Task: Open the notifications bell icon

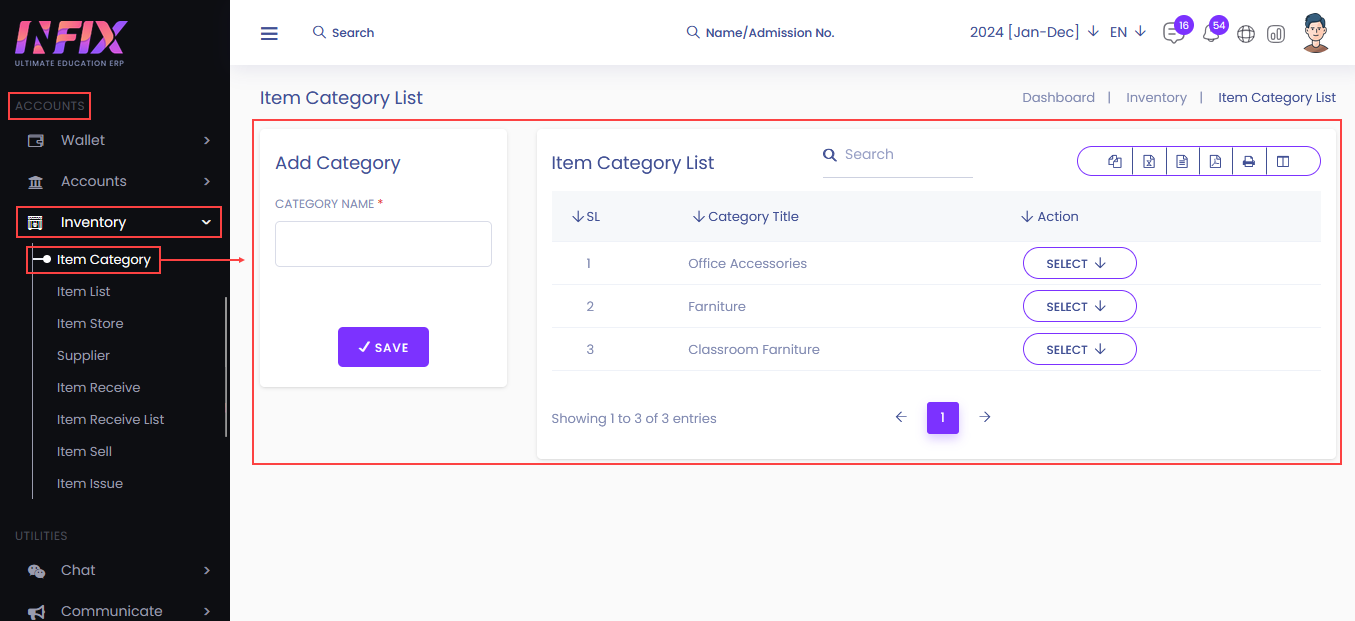Action: 1210,33
